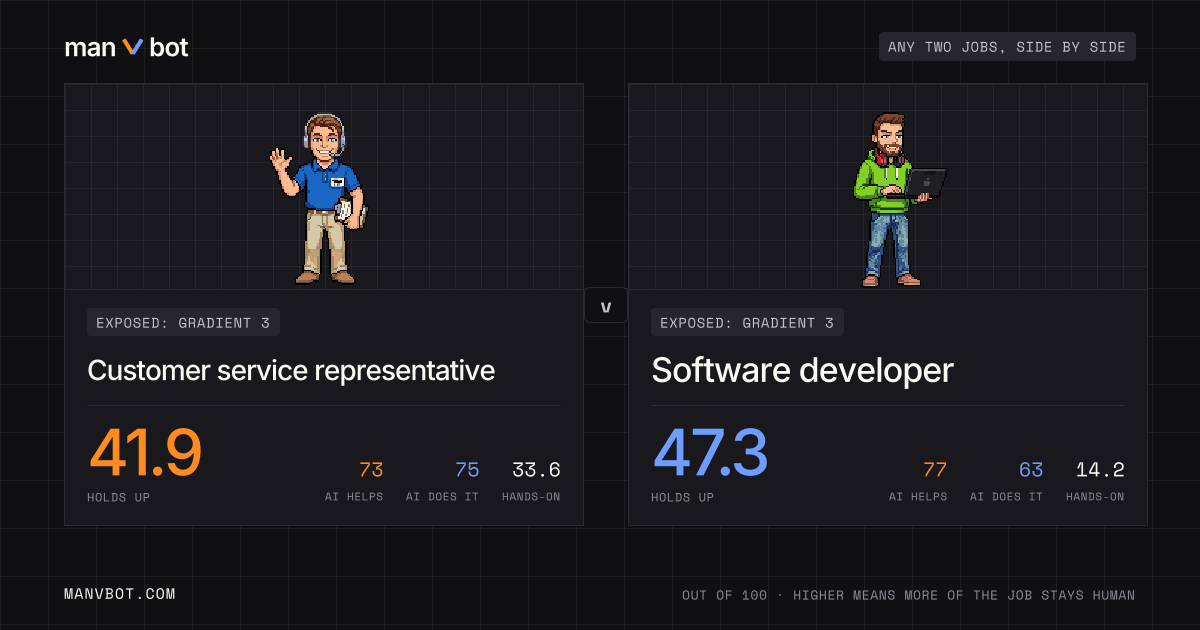The width and height of the screenshot is (1200, 630).
Task: Click the AI helps value 77
Action: [935, 470]
